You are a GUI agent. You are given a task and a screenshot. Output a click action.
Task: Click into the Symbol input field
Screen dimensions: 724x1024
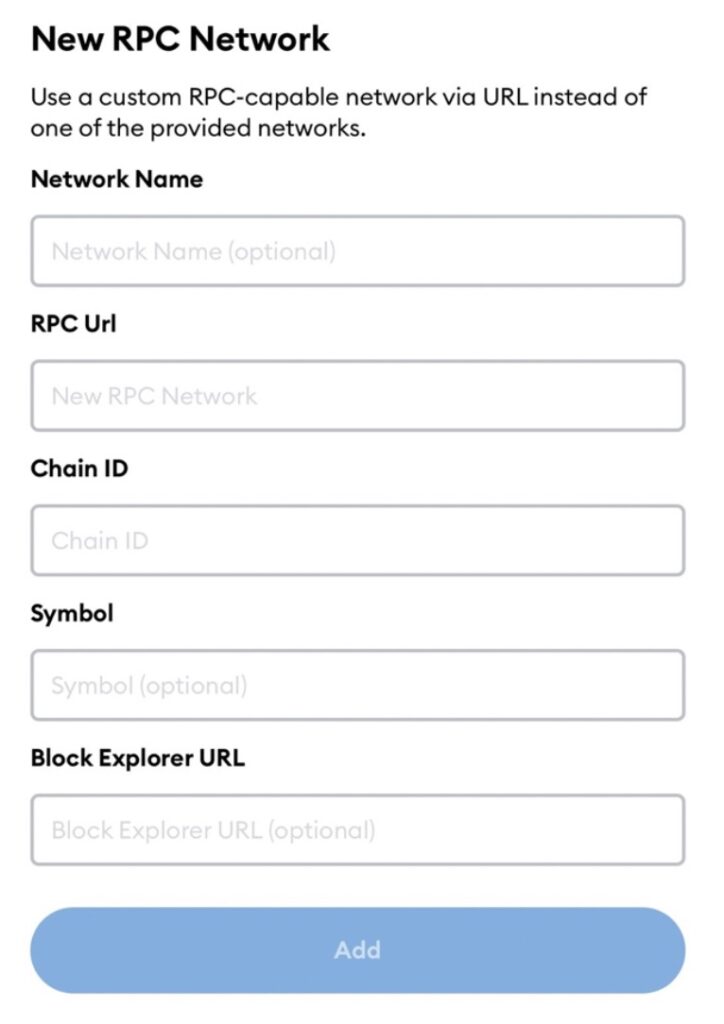click(x=358, y=685)
